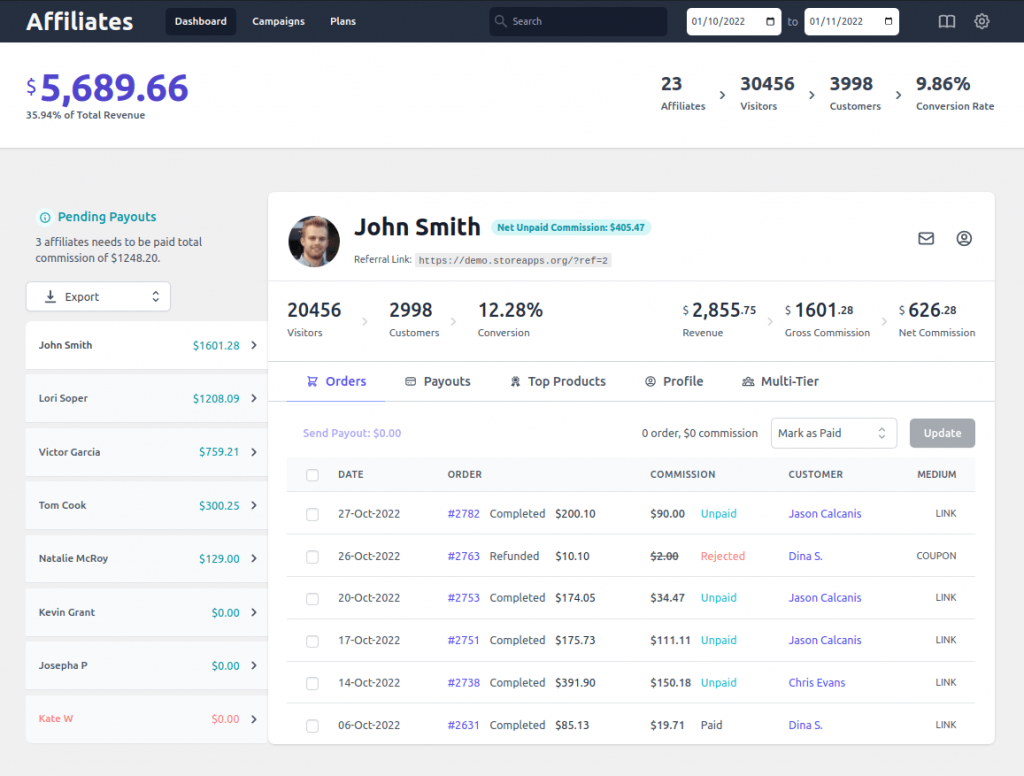Image resolution: width=1024 pixels, height=776 pixels.
Task: Click the download icon inside the Export control
Action: 50,296
